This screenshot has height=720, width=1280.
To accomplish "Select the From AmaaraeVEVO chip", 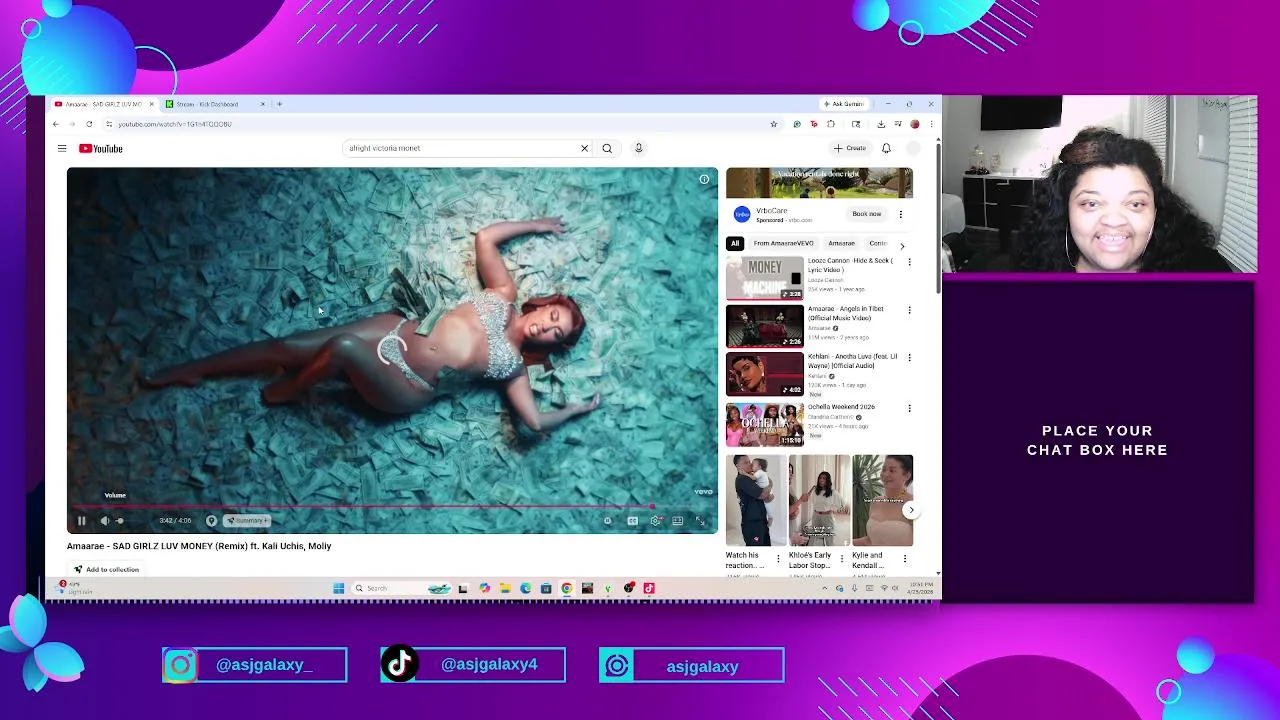I will tap(783, 244).
